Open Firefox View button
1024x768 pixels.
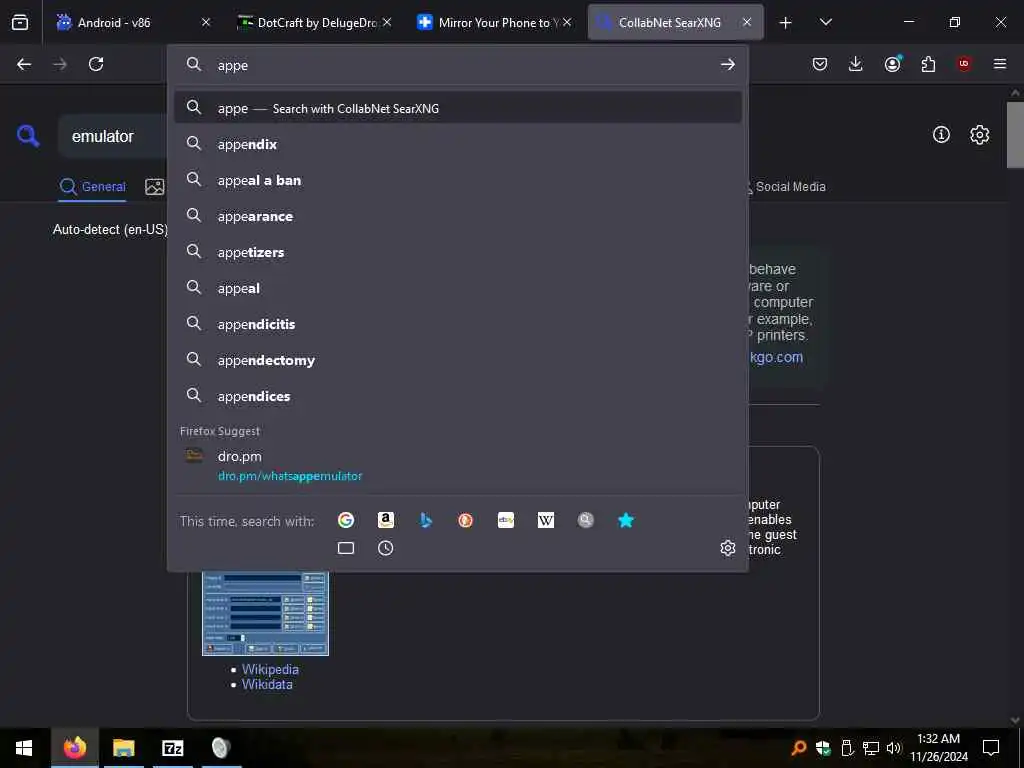click(x=20, y=22)
